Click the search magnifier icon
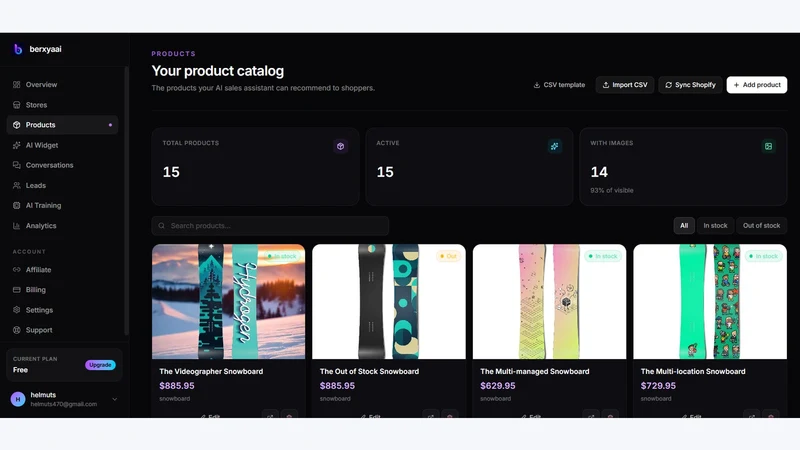Image resolution: width=800 pixels, height=450 pixels. (162, 226)
